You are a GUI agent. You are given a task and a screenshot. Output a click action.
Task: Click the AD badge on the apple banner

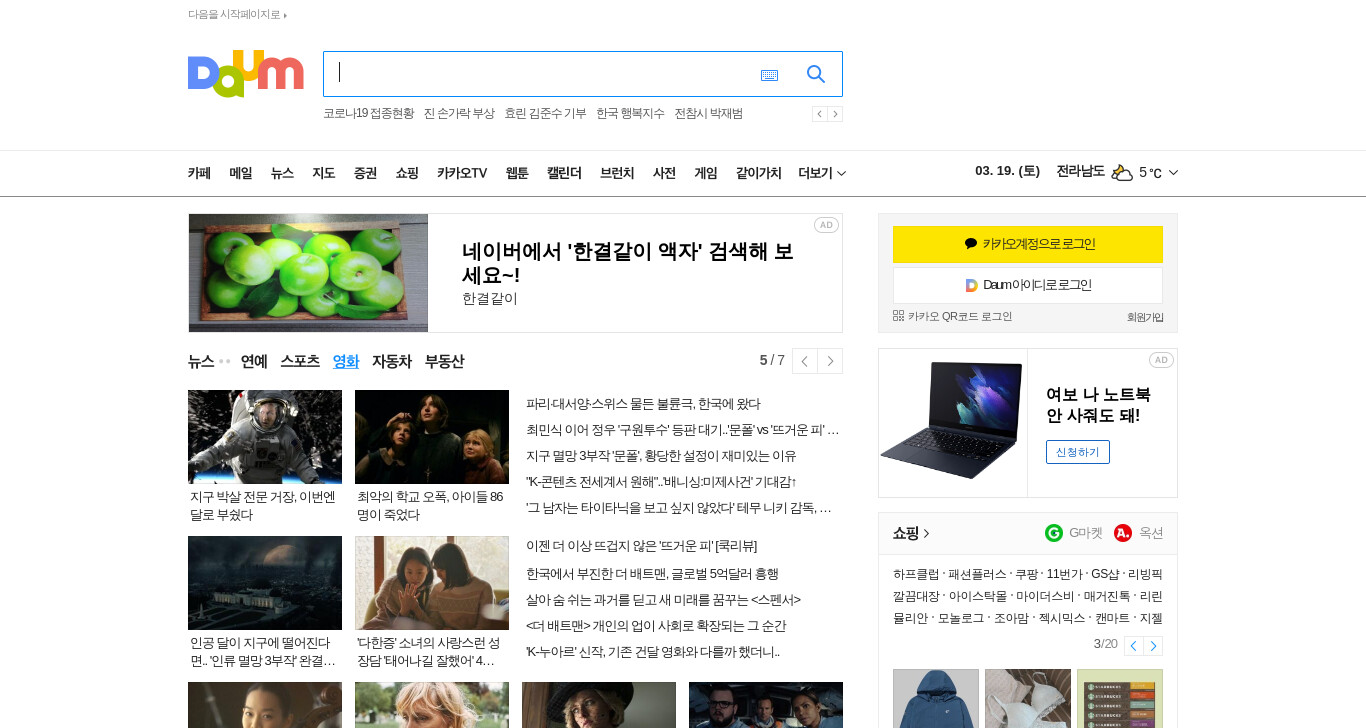click(826, 225)
